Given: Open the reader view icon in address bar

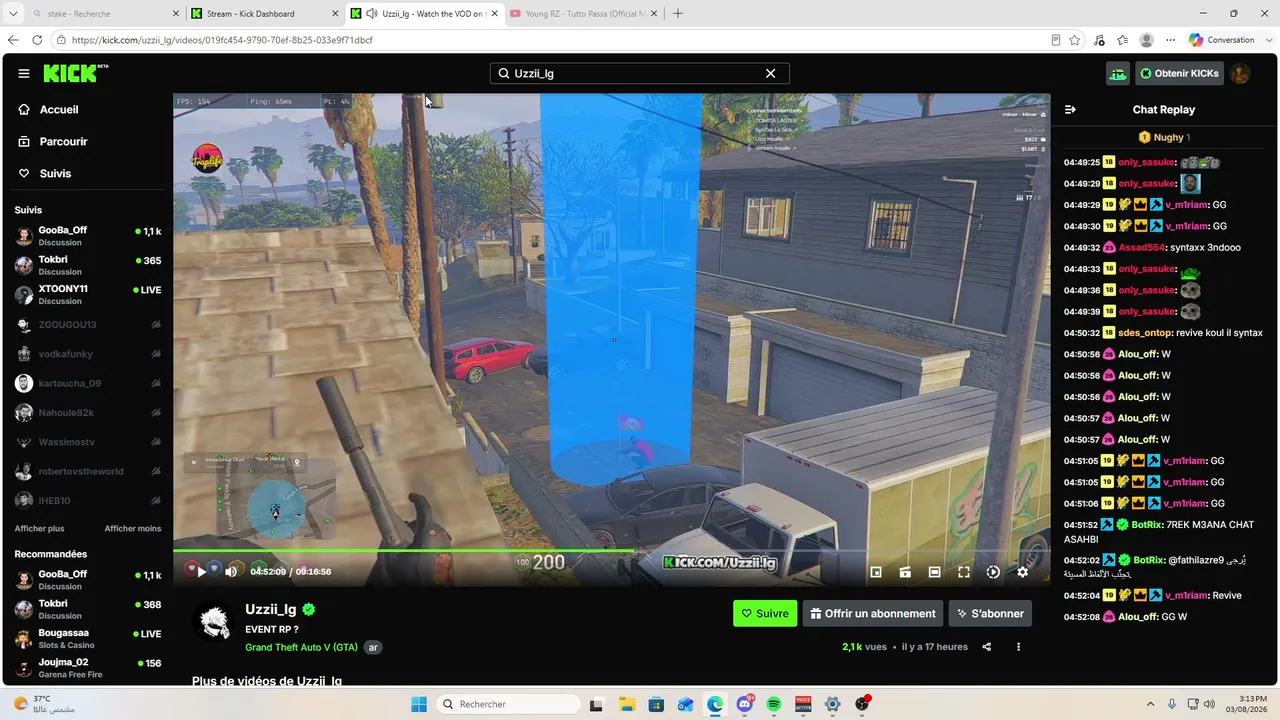Looking at the screenshot, I should coord(1056,40).
